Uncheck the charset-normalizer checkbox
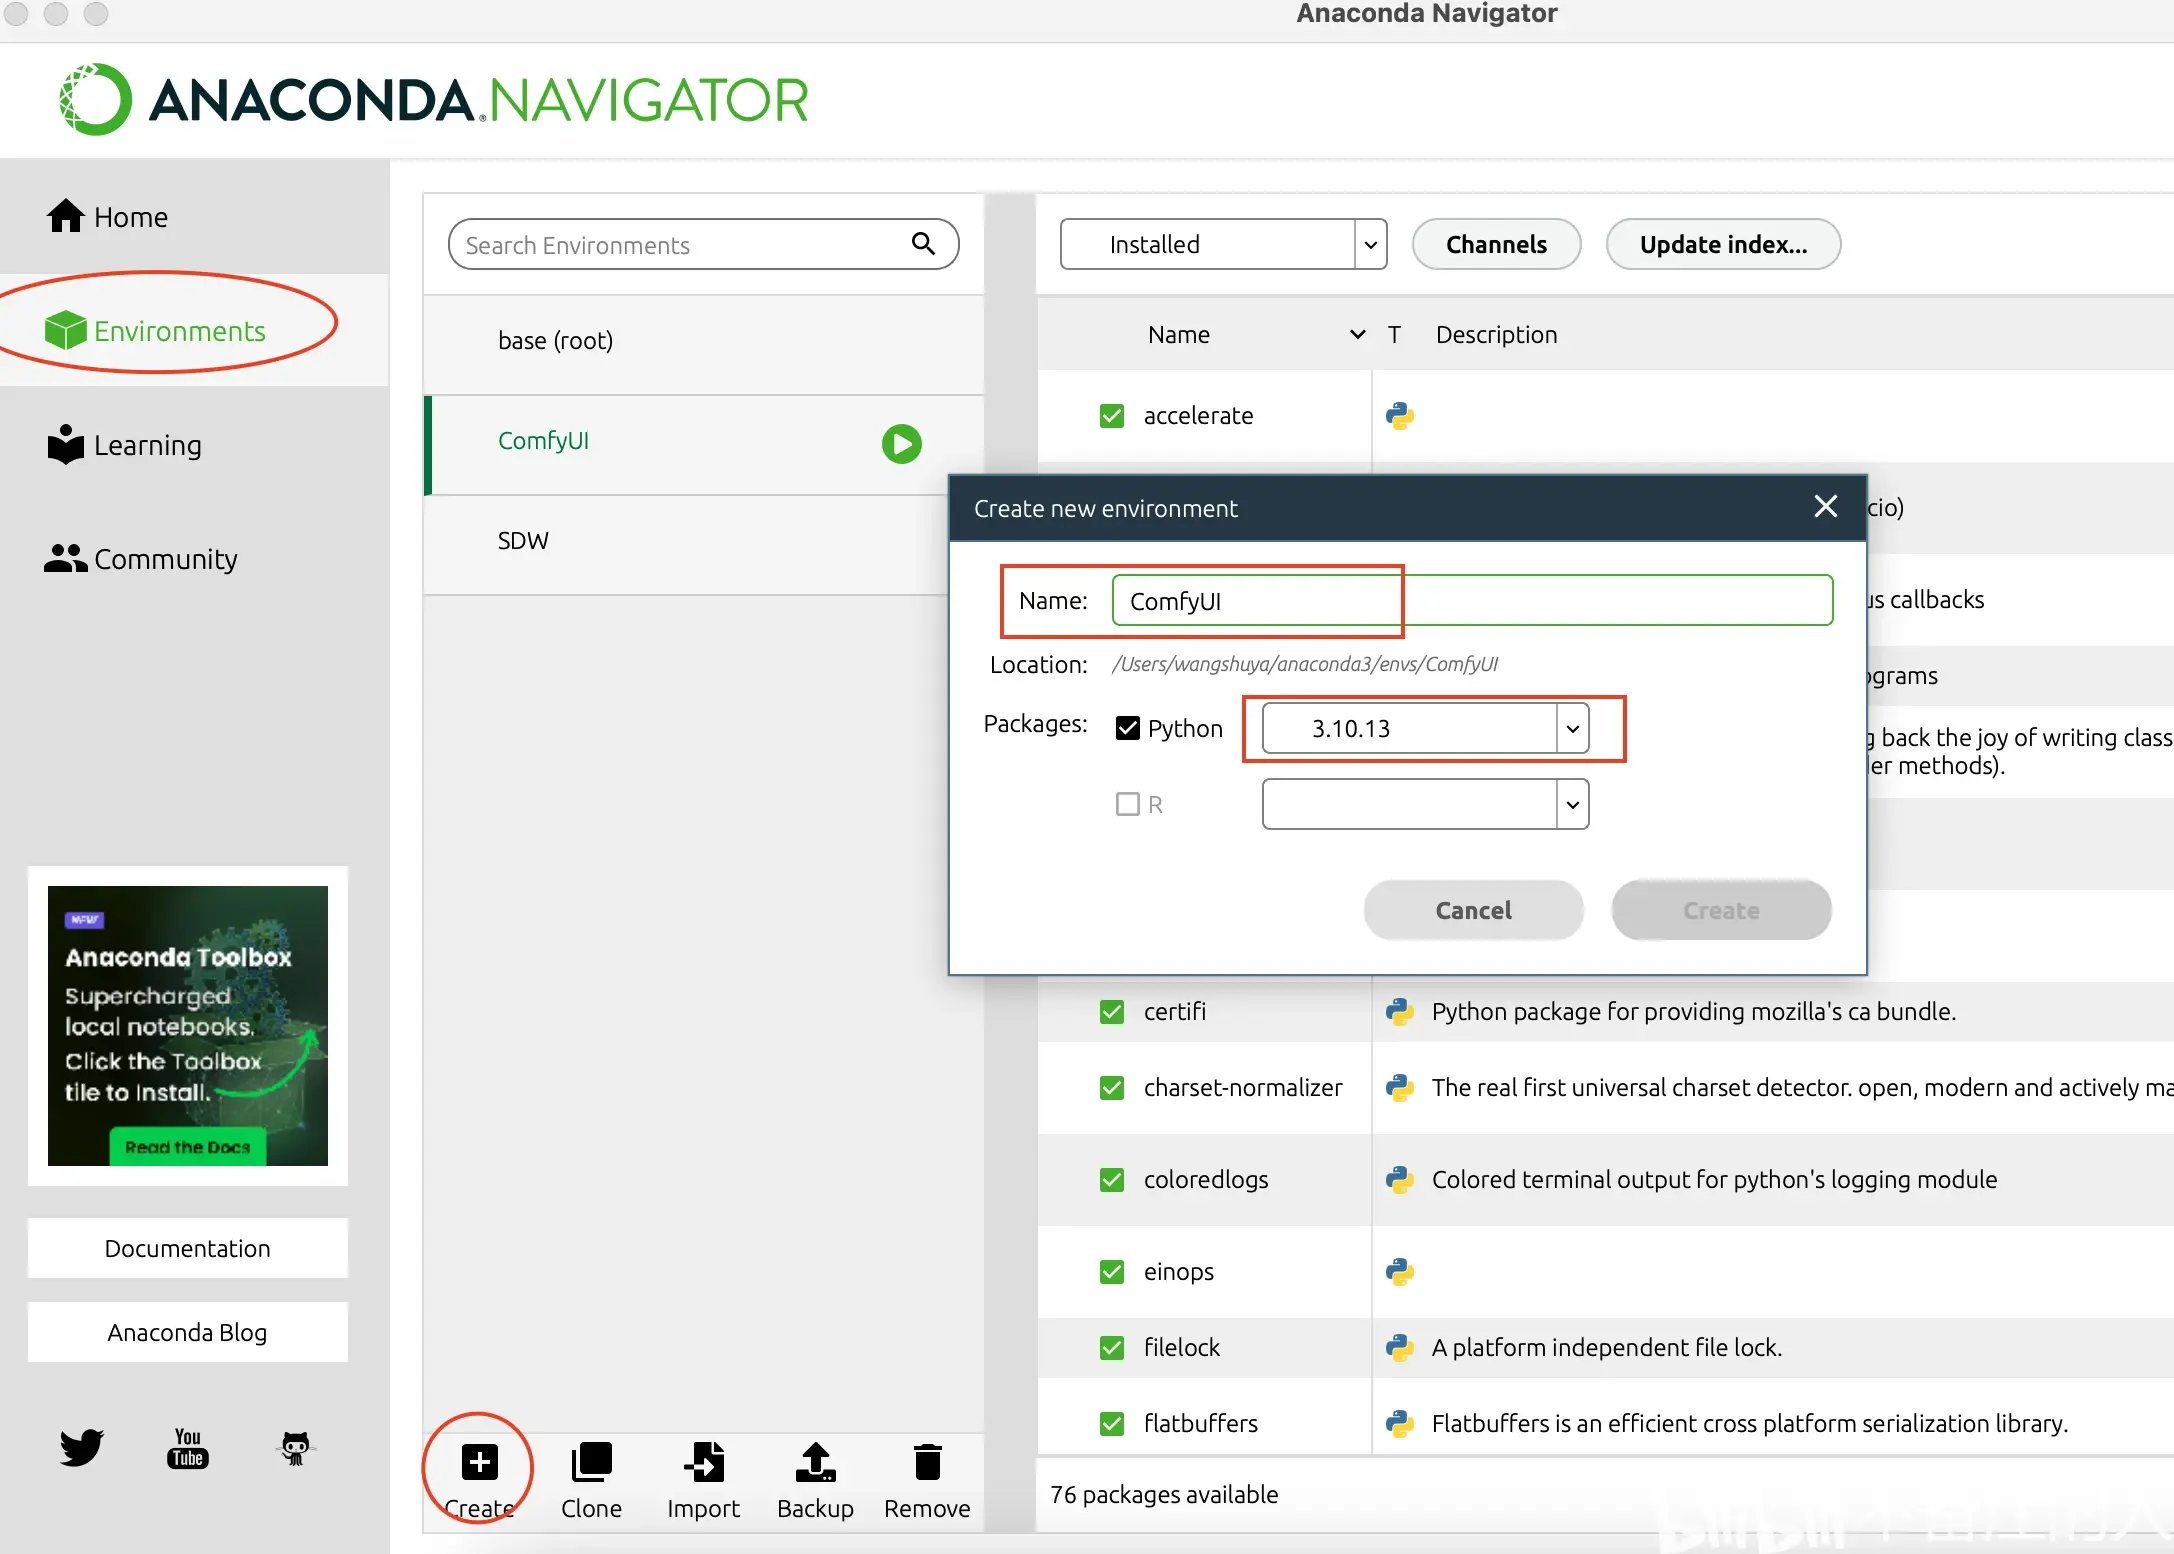 pos(1111,1088)
